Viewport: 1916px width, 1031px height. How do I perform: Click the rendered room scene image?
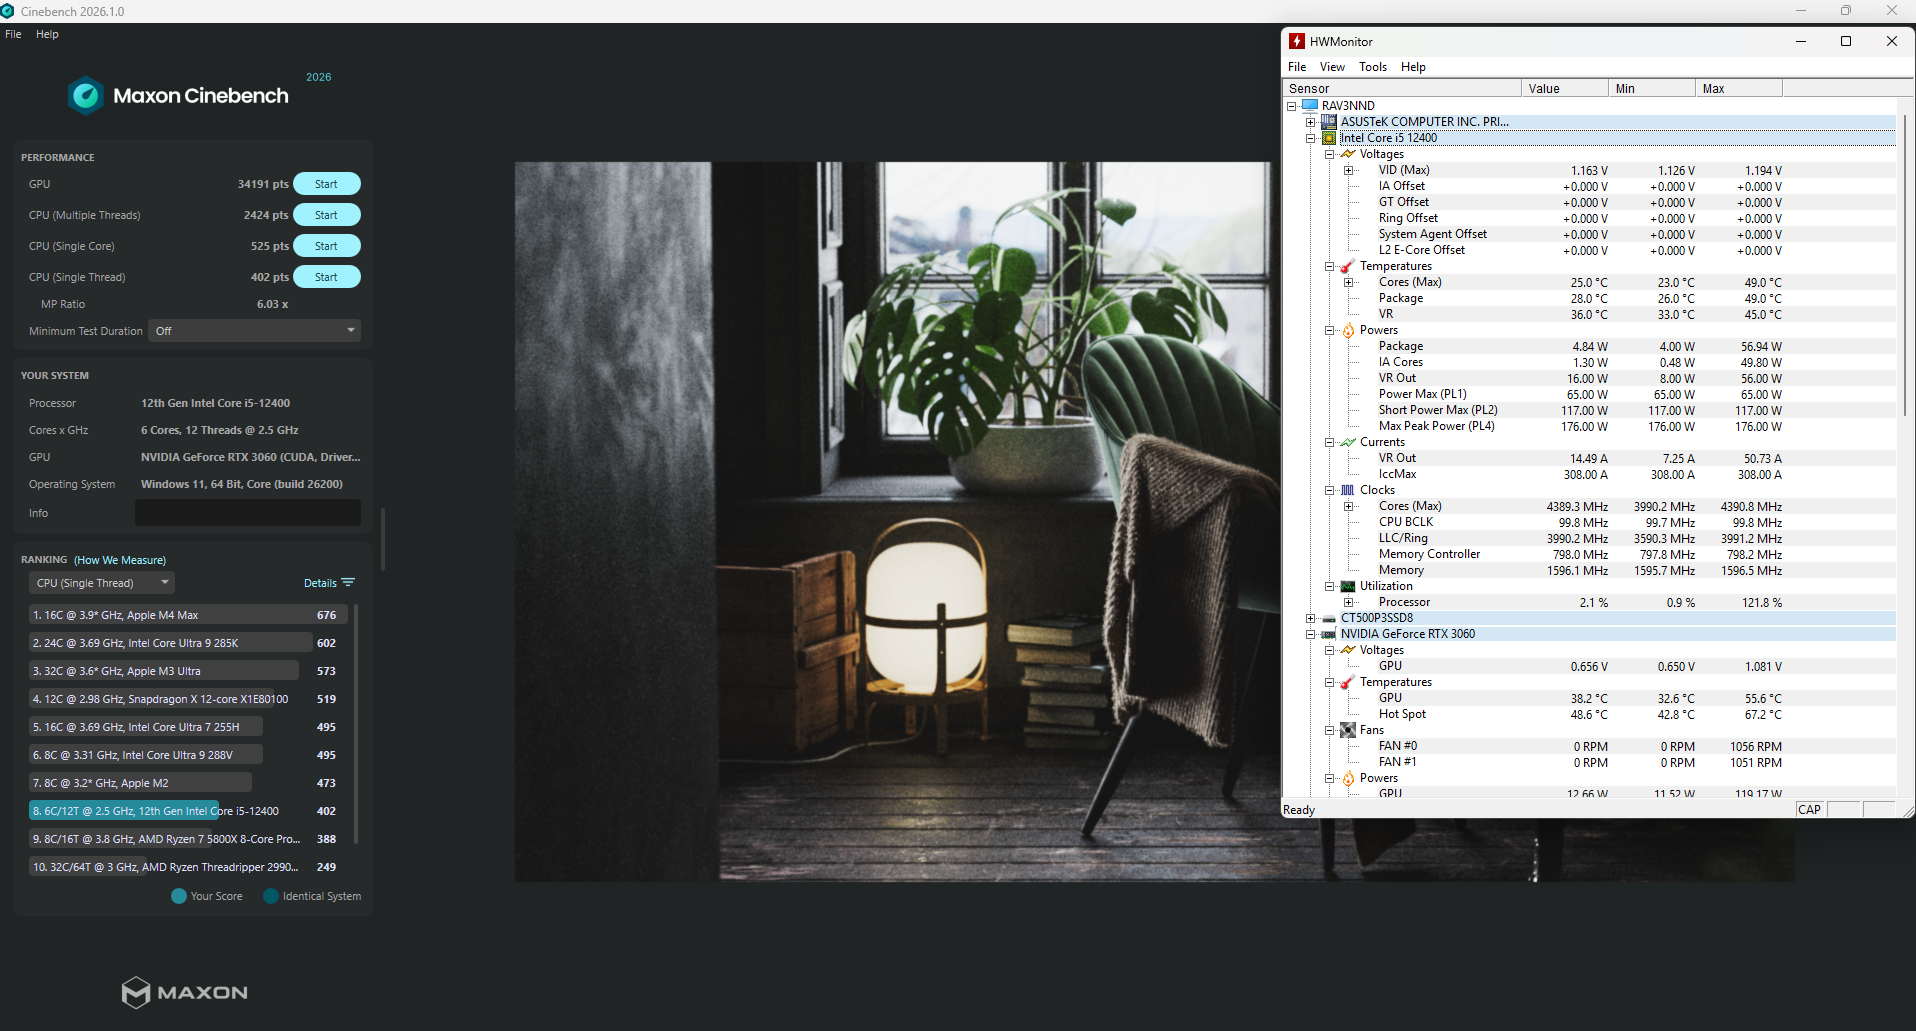[897, 521]
